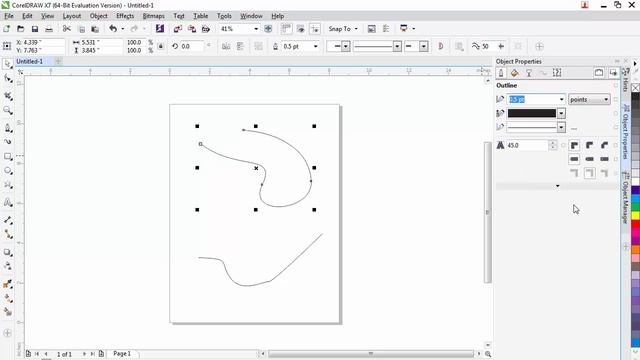This screenshot has height=360, width=640.
Task: Select round line cap option
Action: (x=589, y=159)
